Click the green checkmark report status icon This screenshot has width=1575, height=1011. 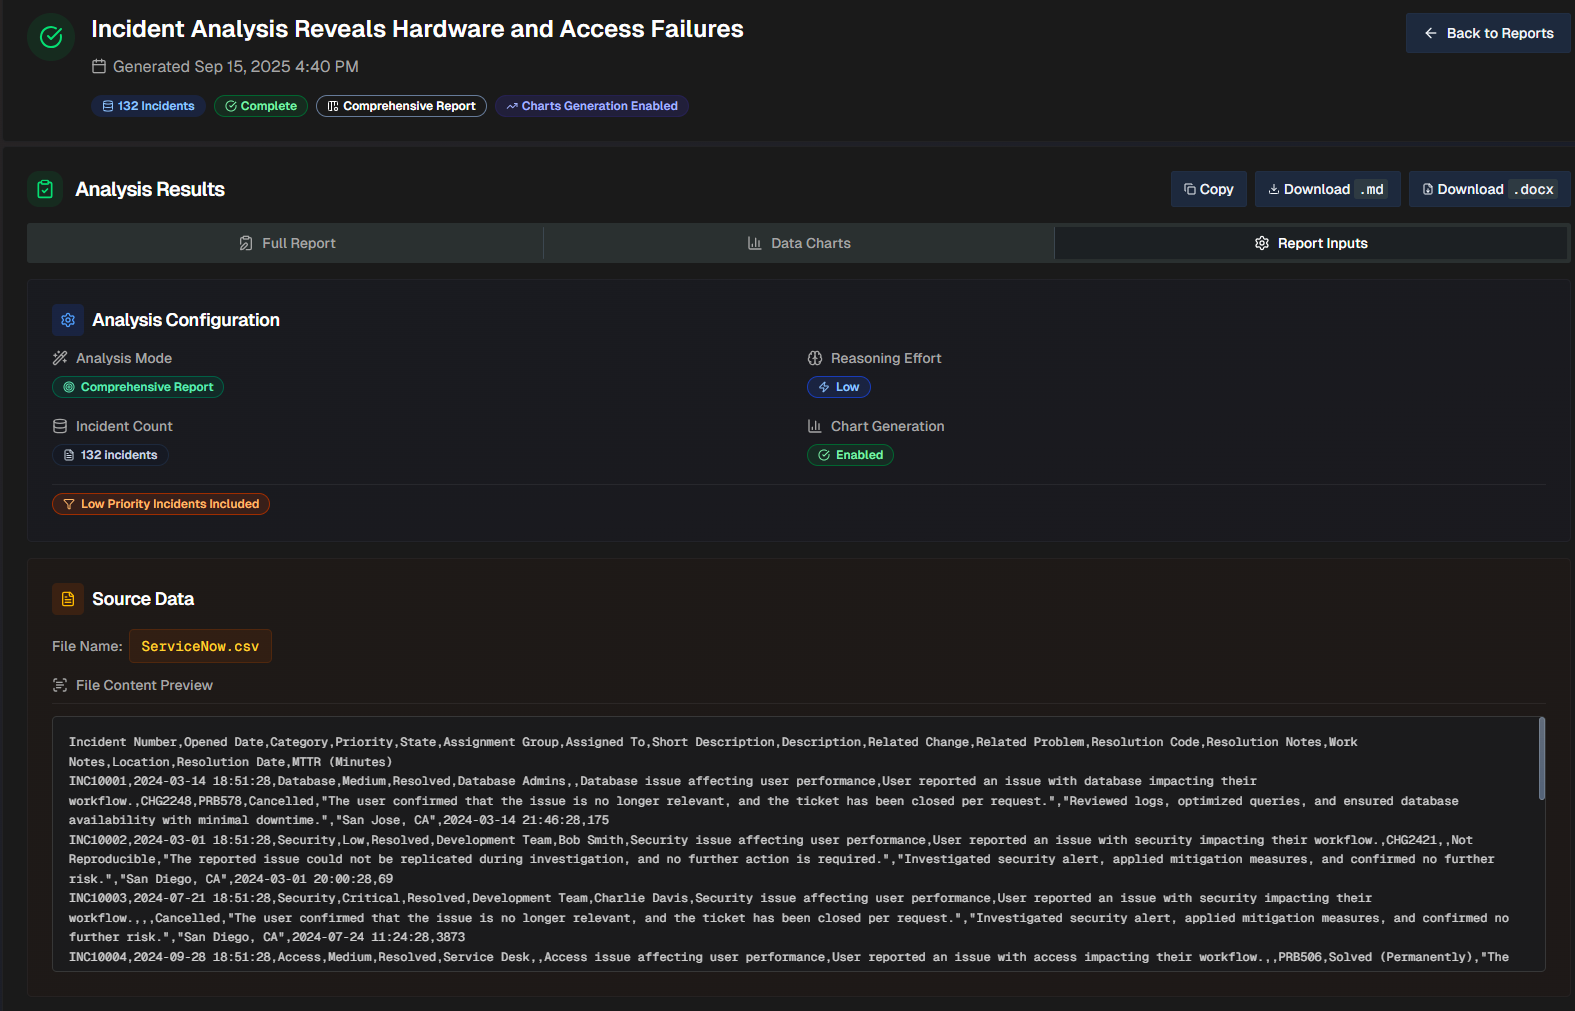pos(51,37)
